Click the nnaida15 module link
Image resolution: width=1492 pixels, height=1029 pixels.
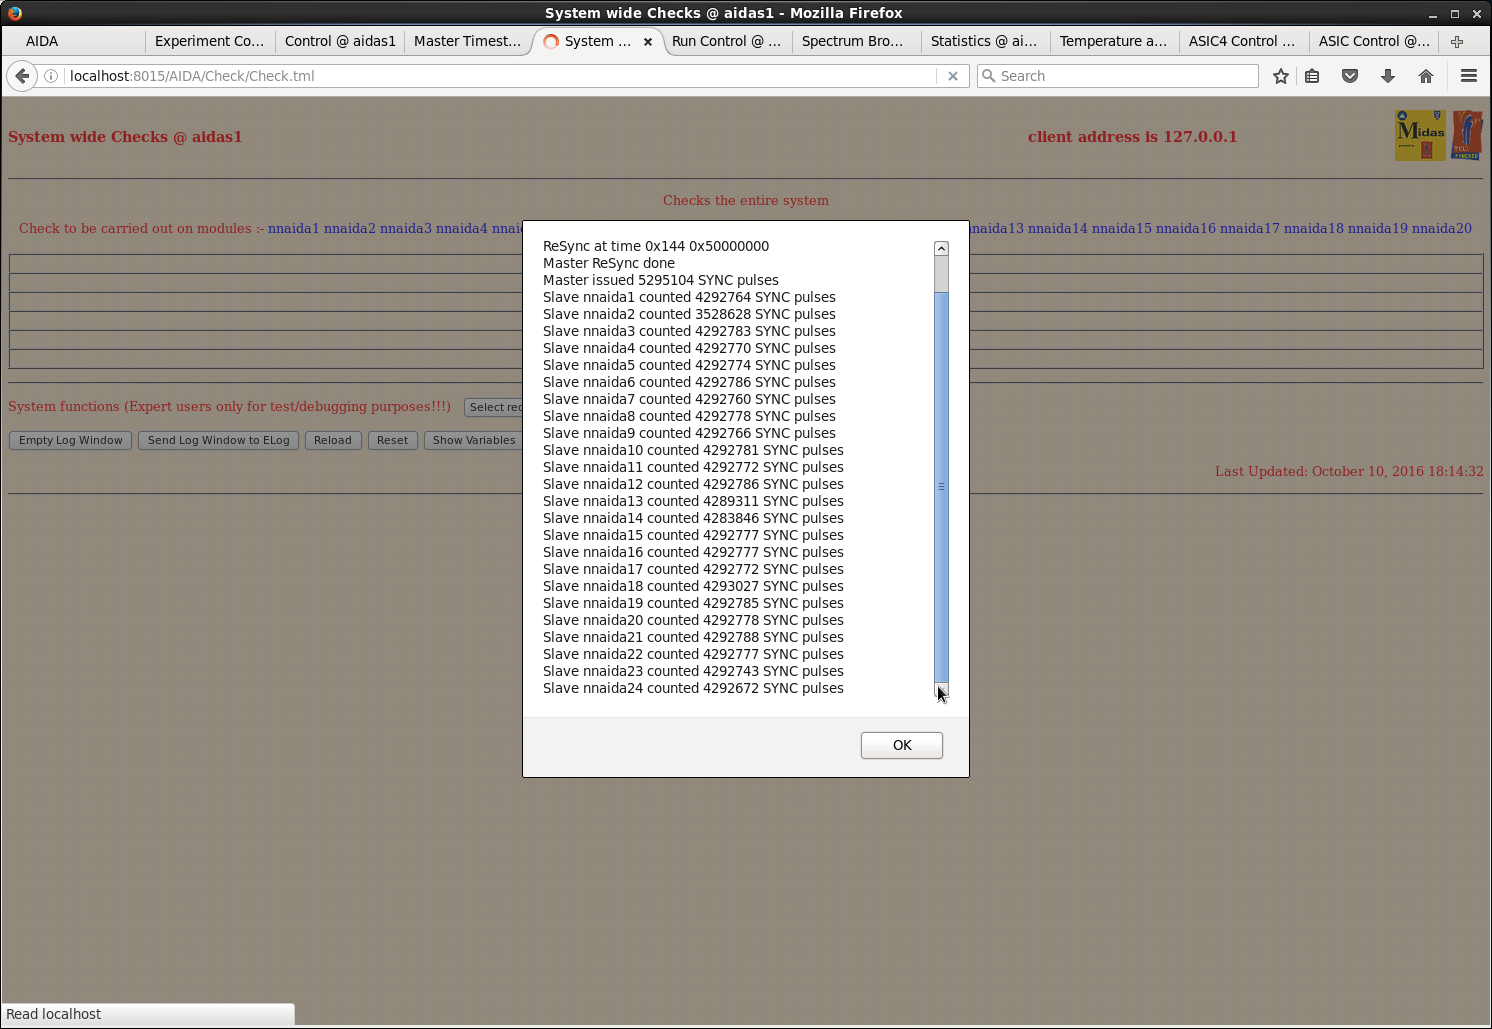point(1122,228)
